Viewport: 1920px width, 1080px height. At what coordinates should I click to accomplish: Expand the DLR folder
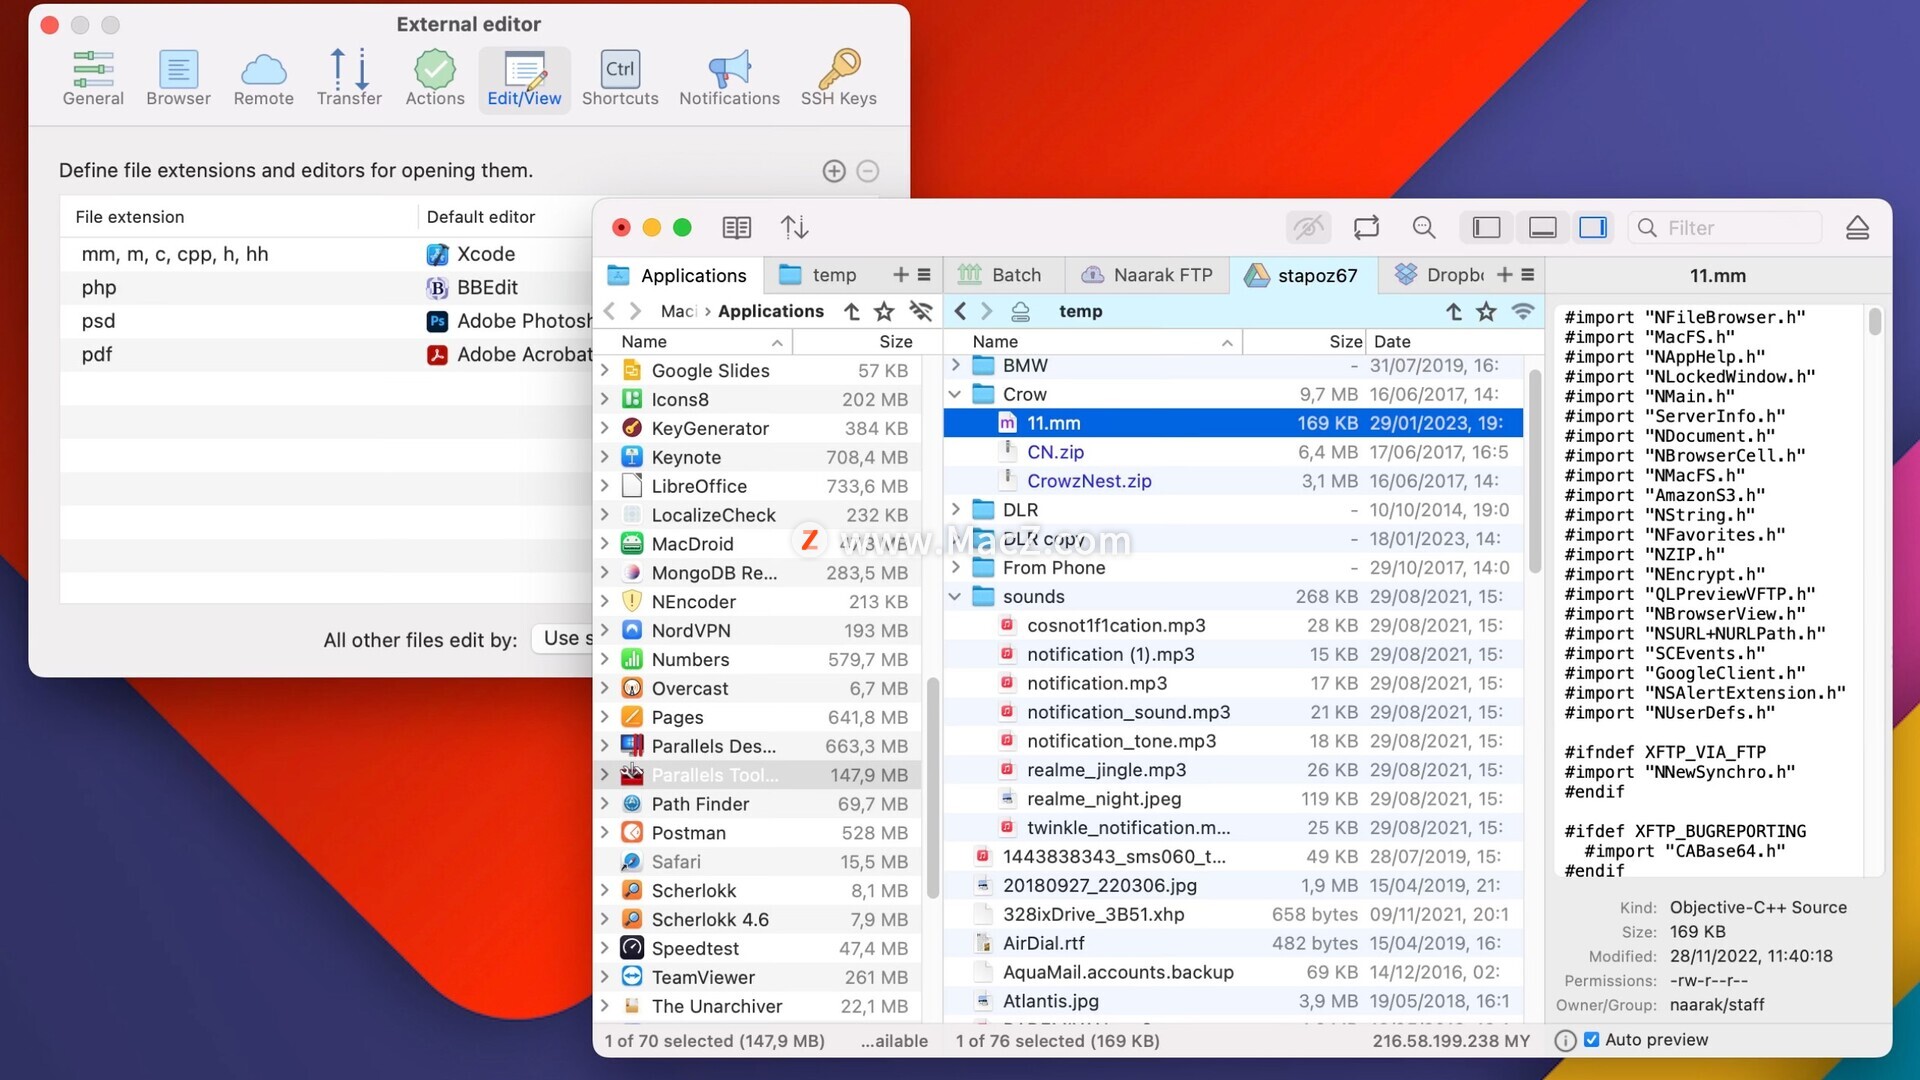955,510
